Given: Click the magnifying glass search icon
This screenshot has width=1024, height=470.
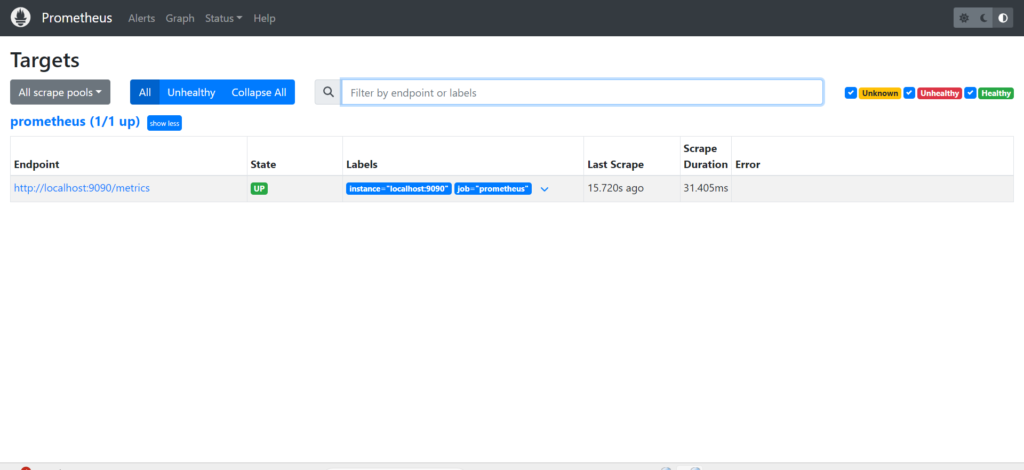Looking at the screenshot, I should click(328, 92).
